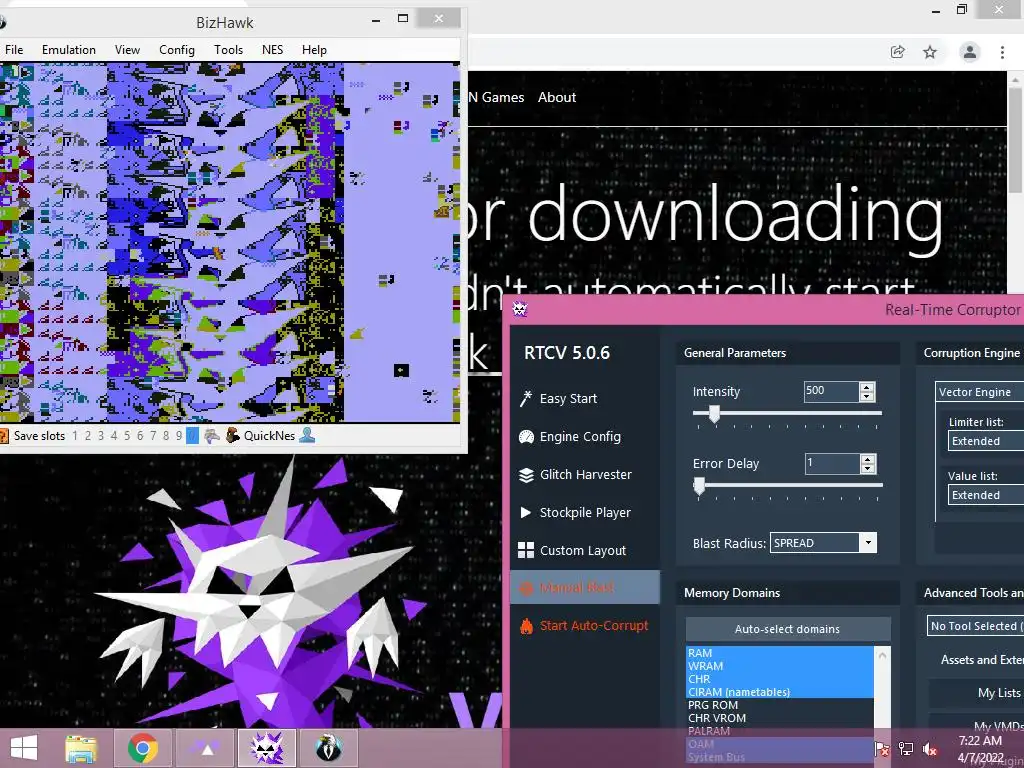Open Custom Layout grid icon
The image size is (1024, 768).
pyautogui.click(x=526, y=551)
